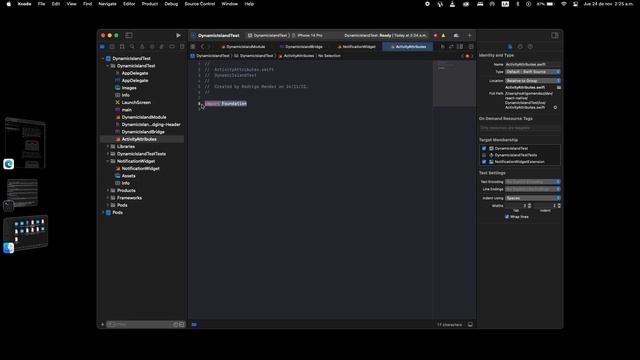Open the Finder window thumbnail in Stage Manager
The image size is (640, 360).
tap(26, 233)
